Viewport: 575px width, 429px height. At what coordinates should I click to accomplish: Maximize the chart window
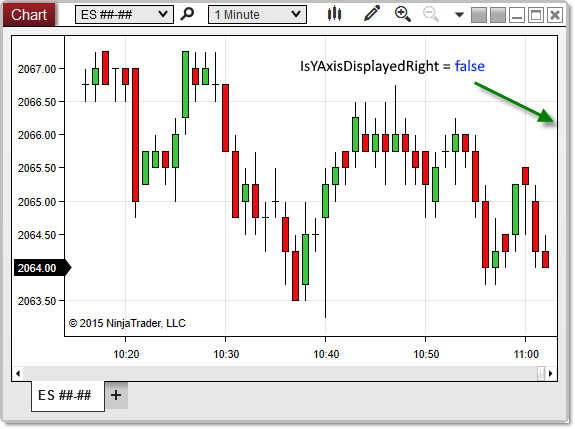[536, 15]
